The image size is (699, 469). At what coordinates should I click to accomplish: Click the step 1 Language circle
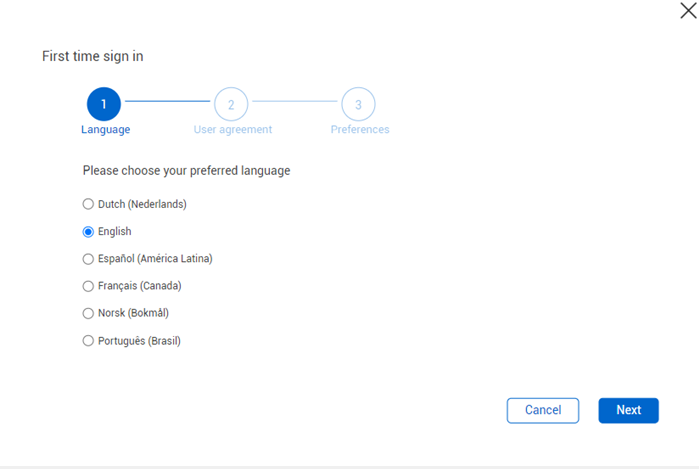click(104, 104)
